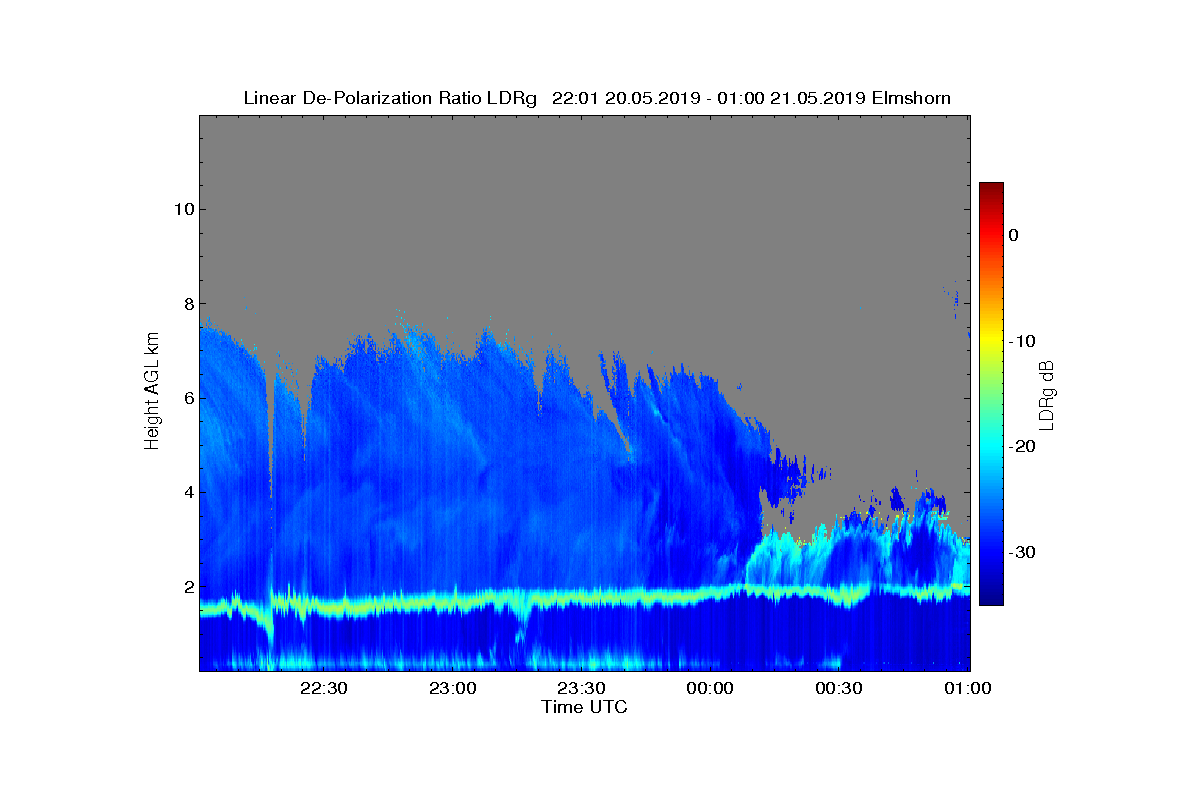
Task: Click the 'Time UTC' x-axis label
Action: pyautogui.click(x=585, y=707)
